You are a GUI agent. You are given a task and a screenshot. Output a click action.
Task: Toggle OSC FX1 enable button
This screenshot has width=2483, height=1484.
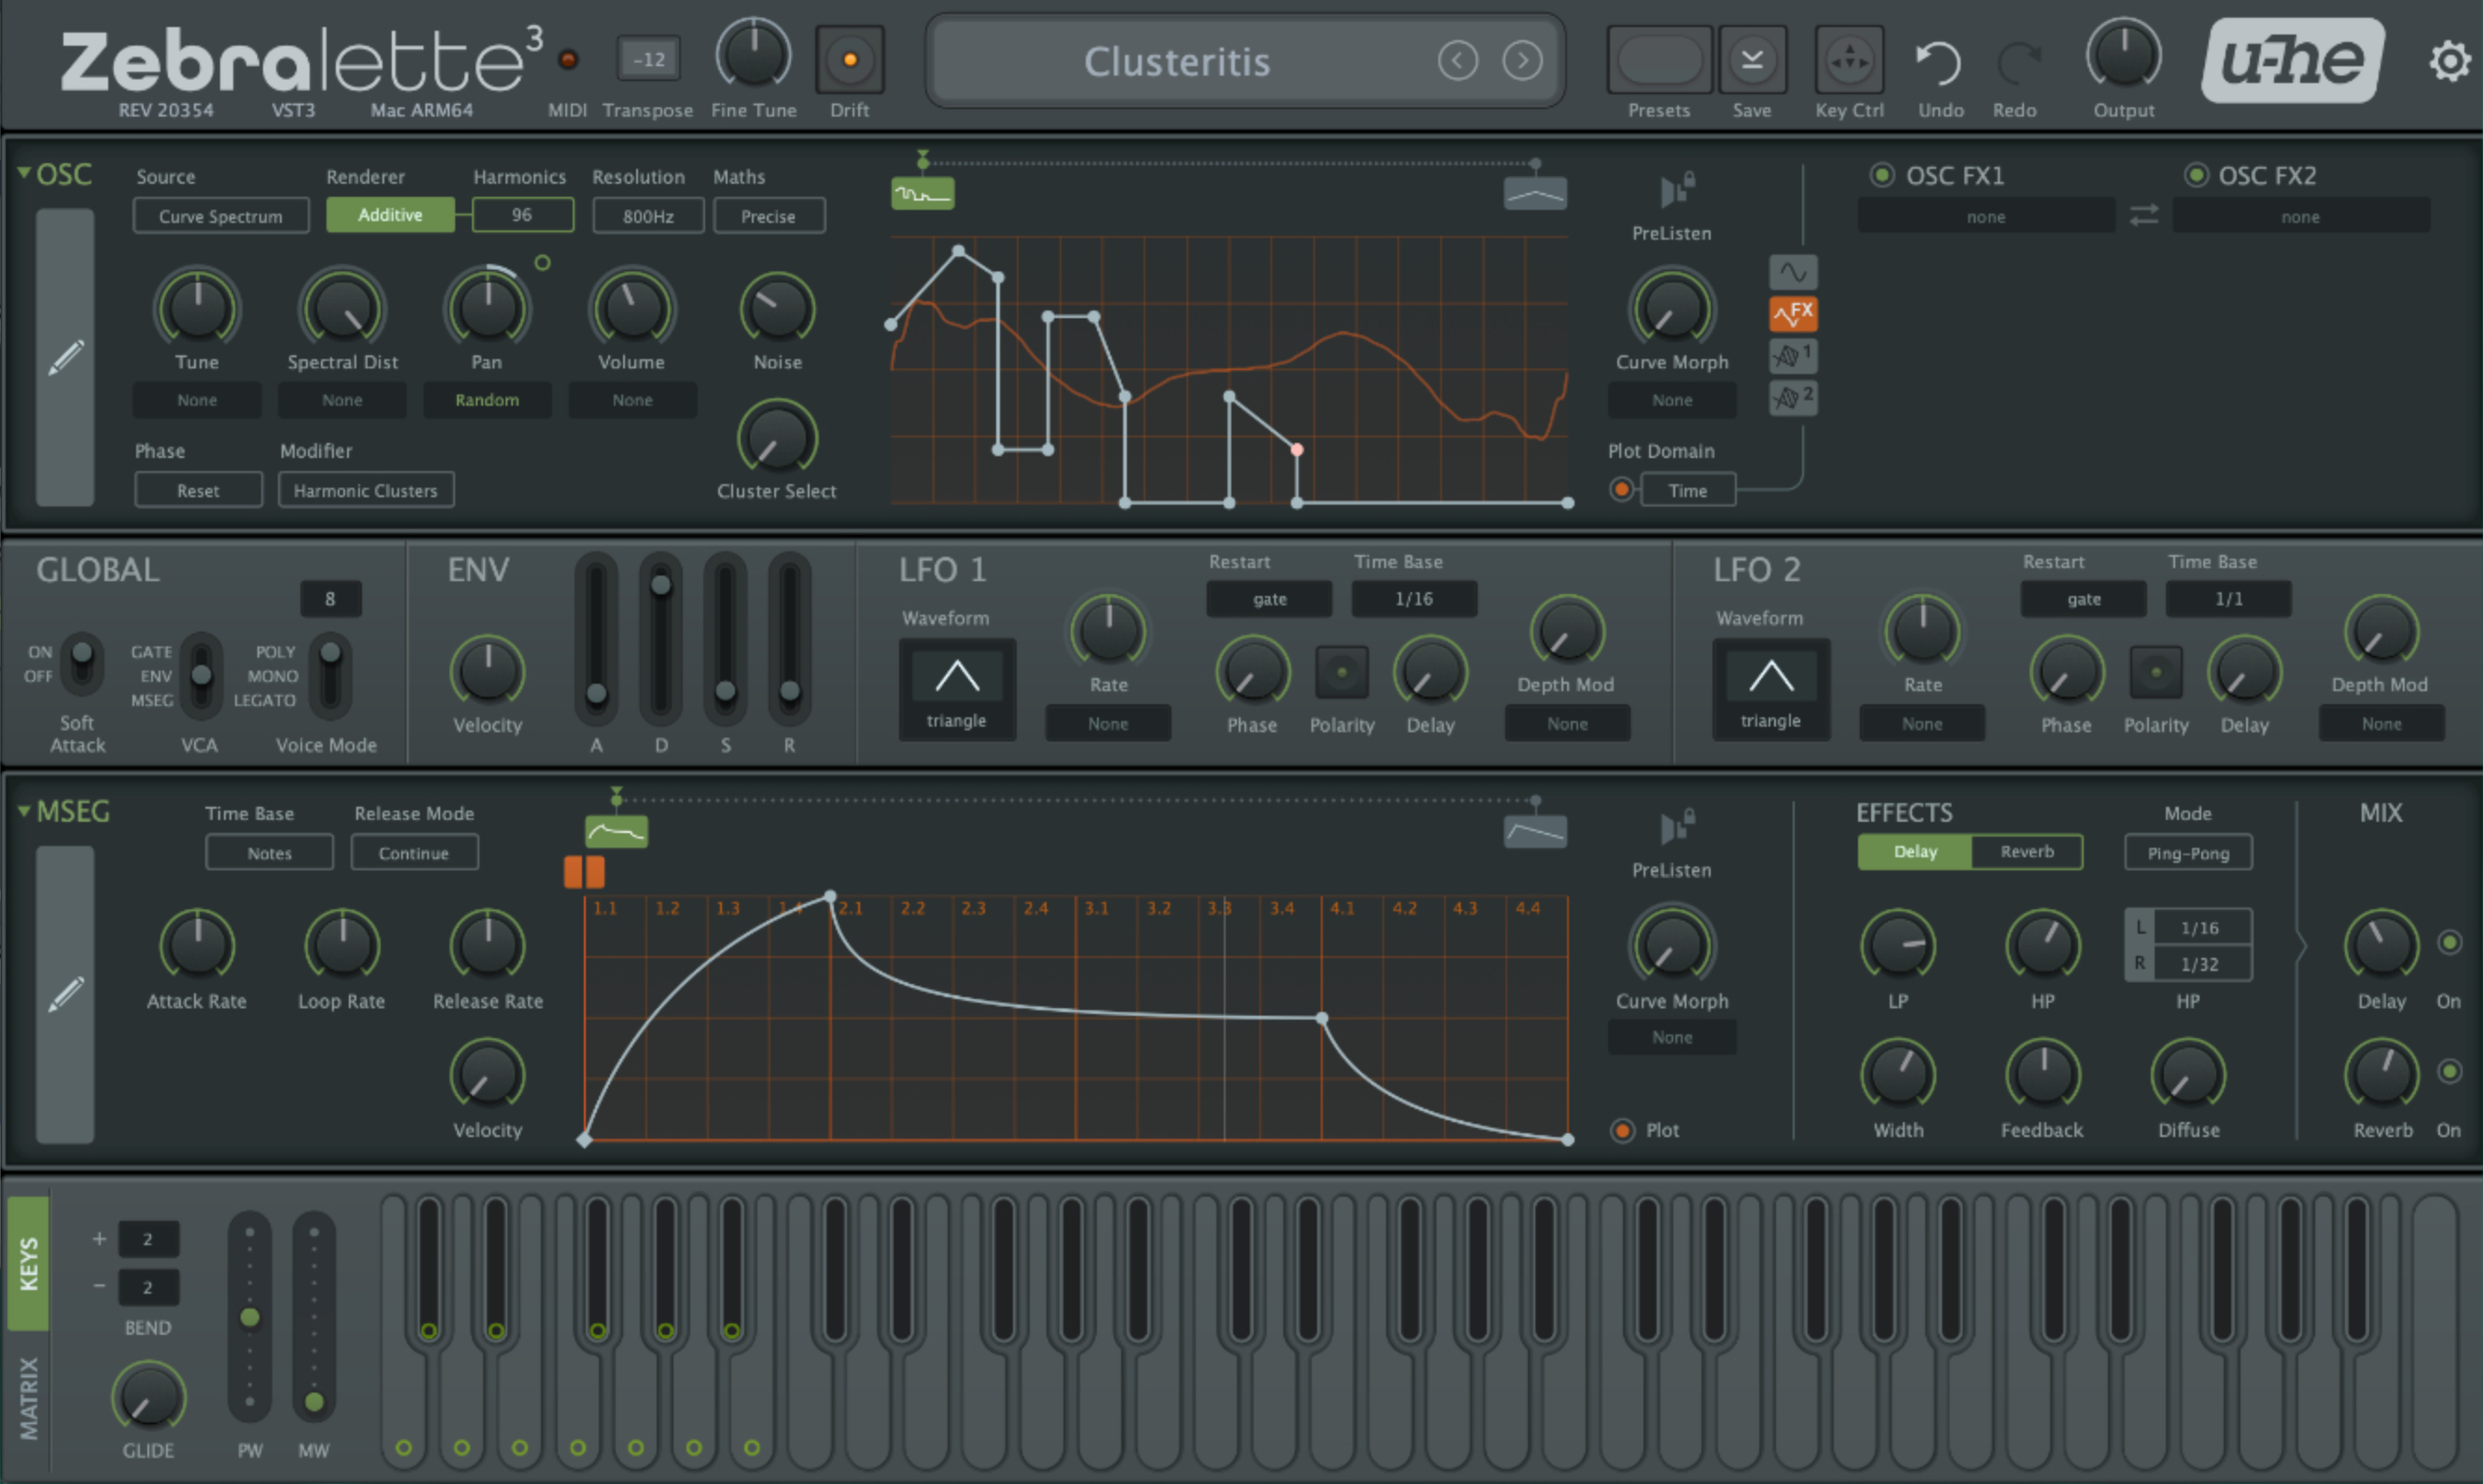coord(1882,175)
